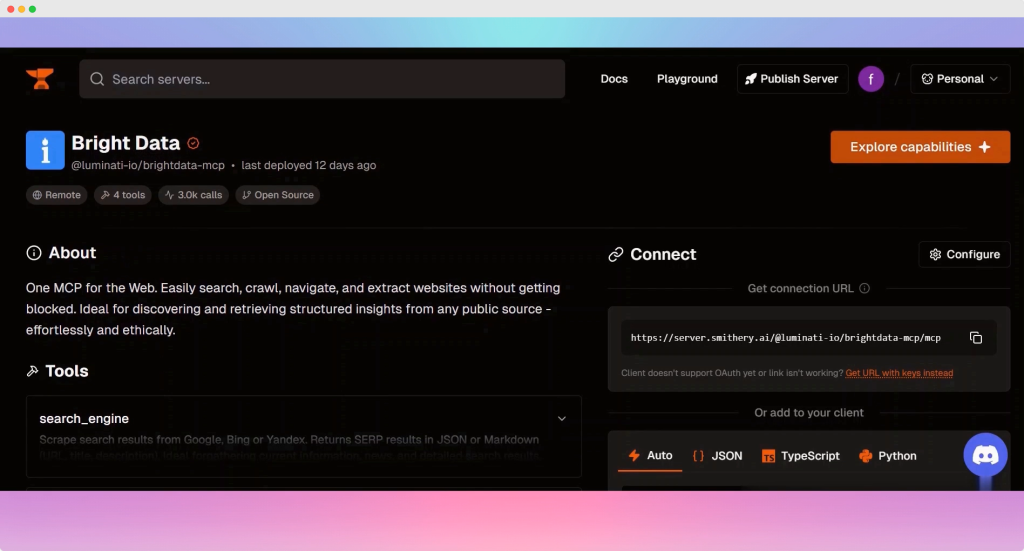The width and height of the screenshot is (1024, 551).
Task: Open the Personal workspace dropdown
Action: click(x=960, y=79)
